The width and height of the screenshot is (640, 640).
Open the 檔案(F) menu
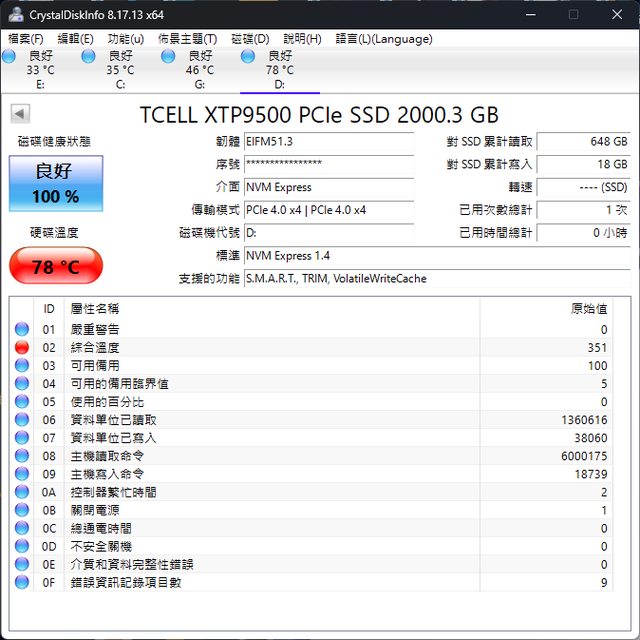click(x=26, y=39)
